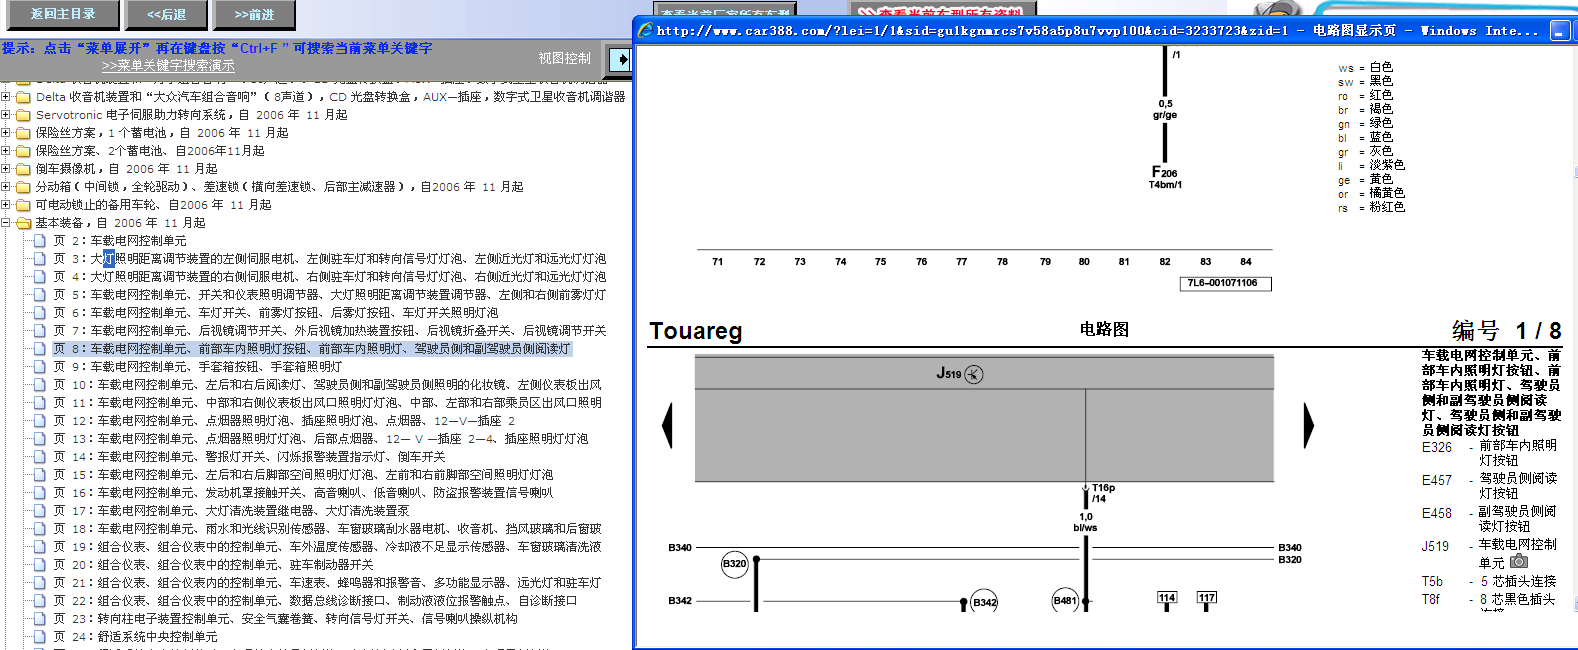
Task: Click the folder icon of 分动箱 row
Action: tap(24, 187)
